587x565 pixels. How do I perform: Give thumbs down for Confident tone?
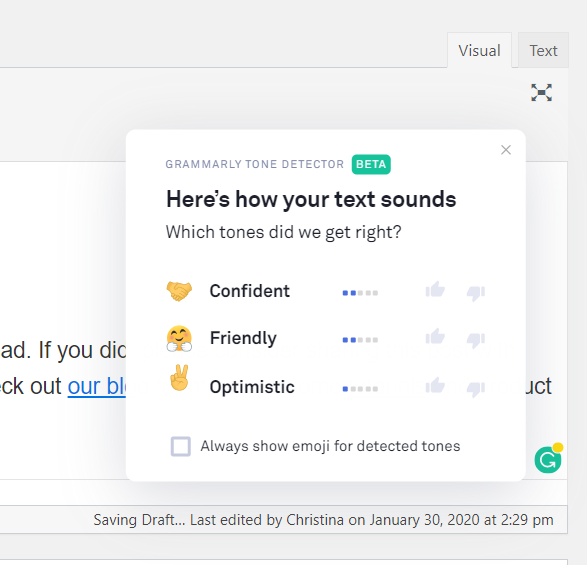[x=476, y=293]
